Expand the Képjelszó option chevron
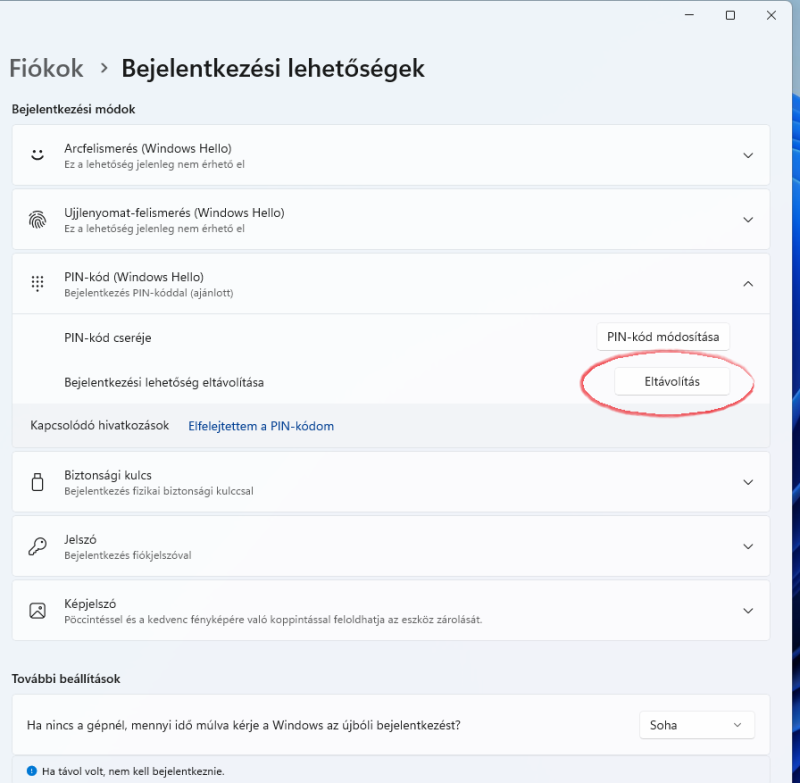This screenshot has height=783, width=800. 748,611
